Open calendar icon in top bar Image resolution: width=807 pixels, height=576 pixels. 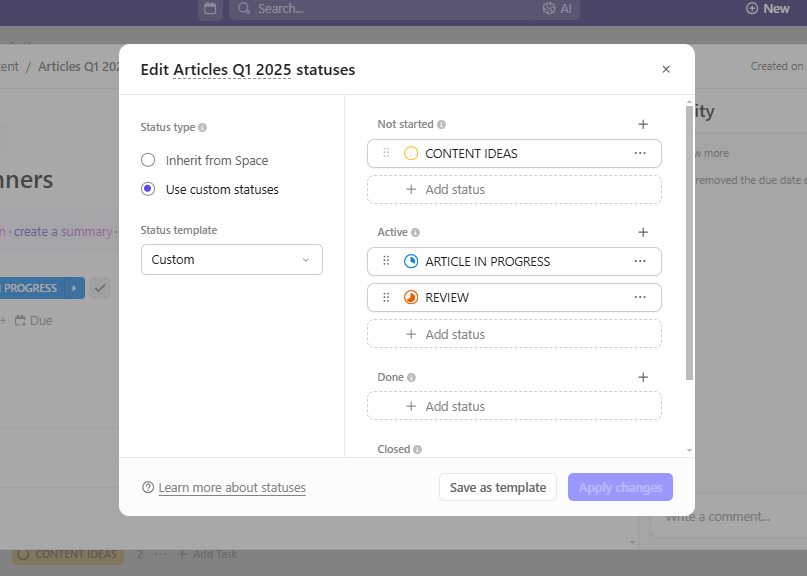click(210, 9)
